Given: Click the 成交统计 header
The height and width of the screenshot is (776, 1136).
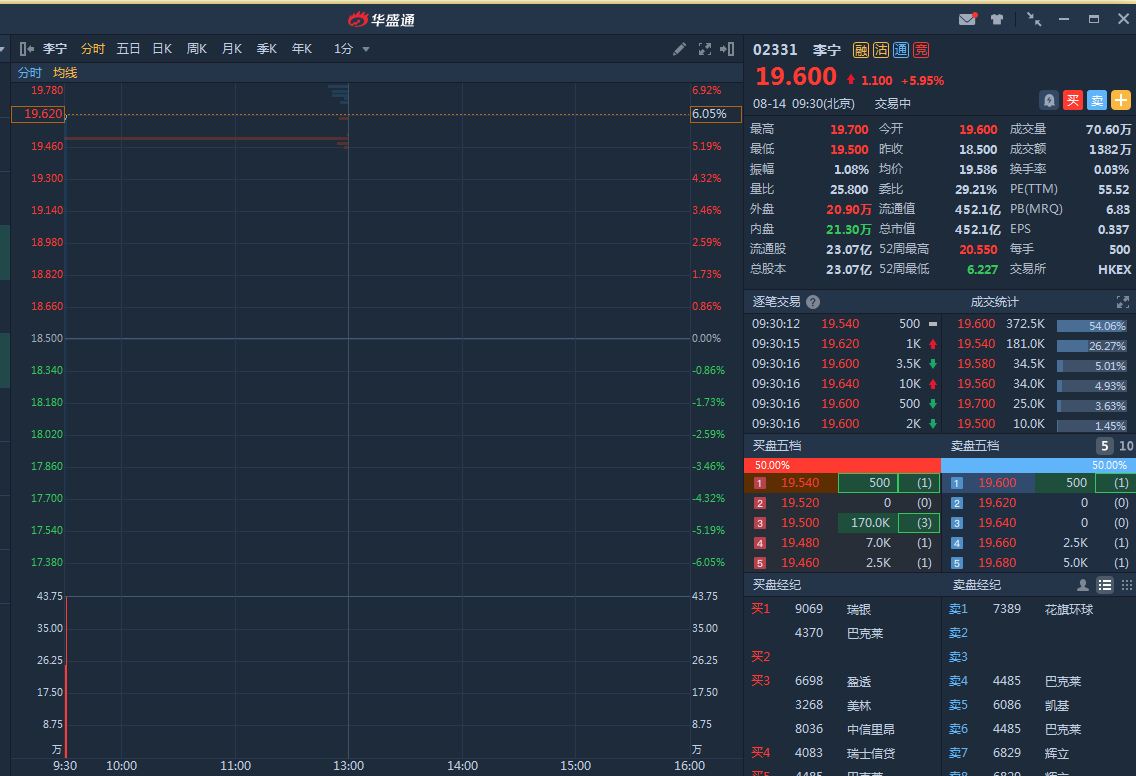Looking at the screenshot, I should point(994,302).
